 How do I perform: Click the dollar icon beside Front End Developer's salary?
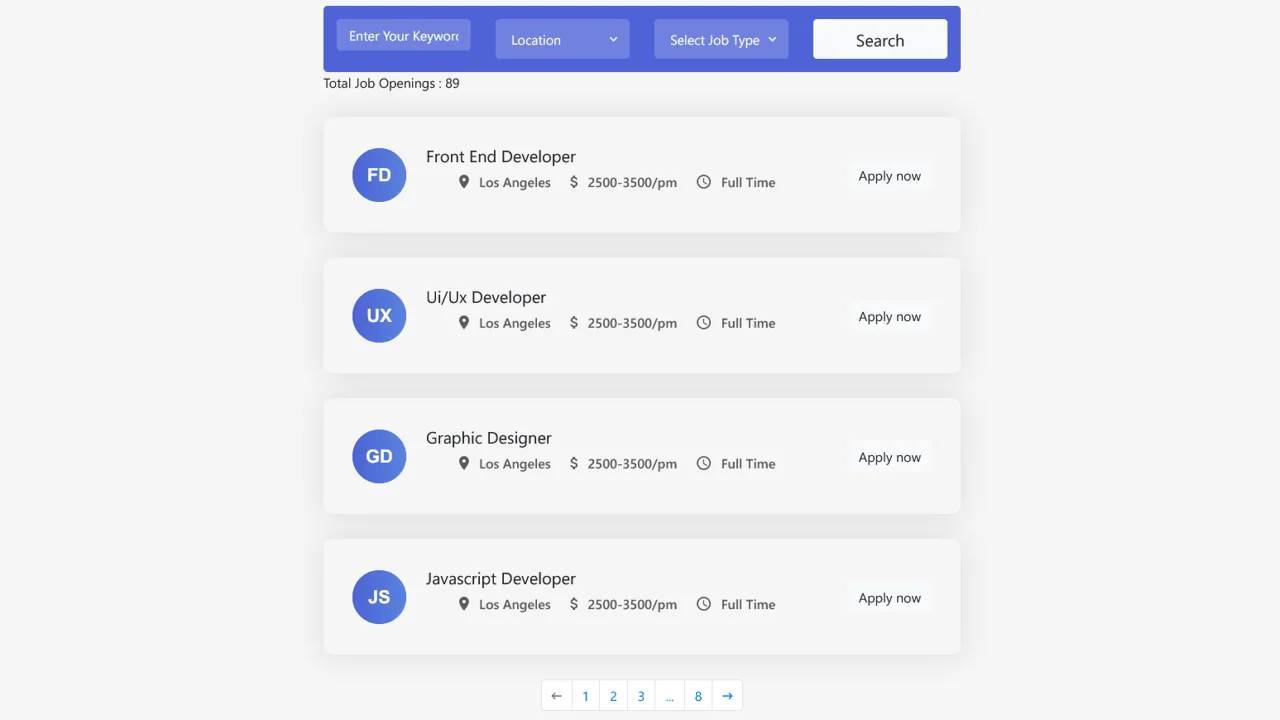pyautogui.click(x=573, y=182)
